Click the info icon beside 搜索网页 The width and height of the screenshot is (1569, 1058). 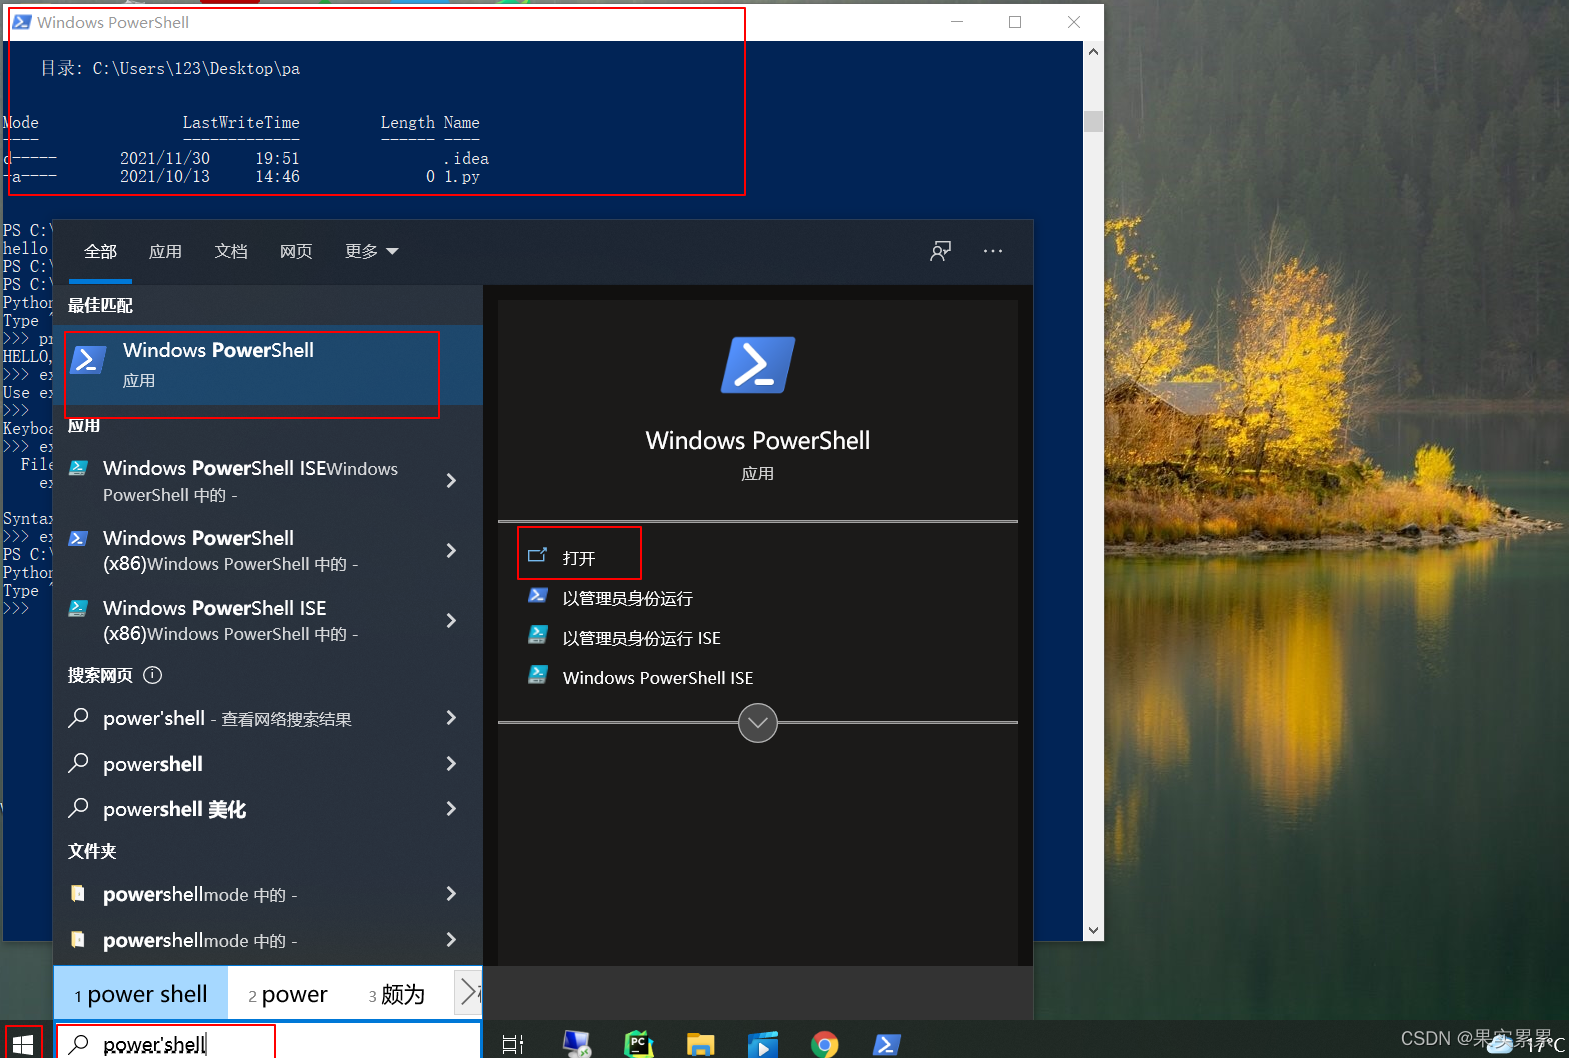(152, 675)
